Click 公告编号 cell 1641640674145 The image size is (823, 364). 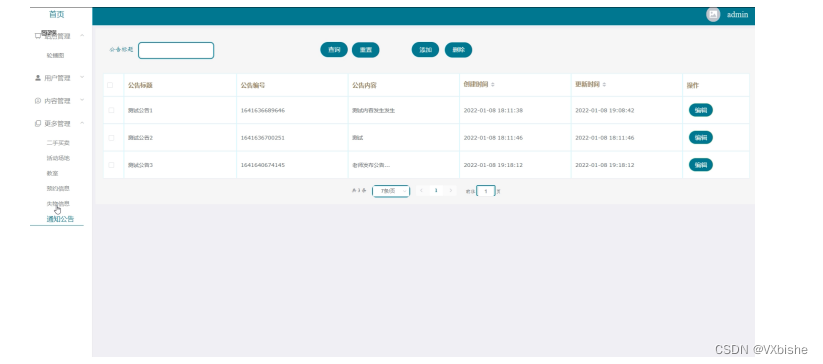pos(263,165)
